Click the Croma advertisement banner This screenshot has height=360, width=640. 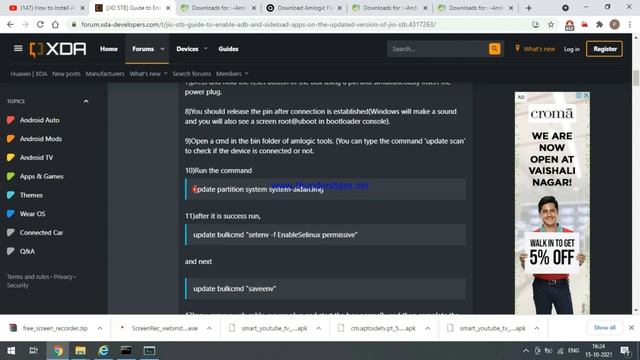(x=552, y=203)
